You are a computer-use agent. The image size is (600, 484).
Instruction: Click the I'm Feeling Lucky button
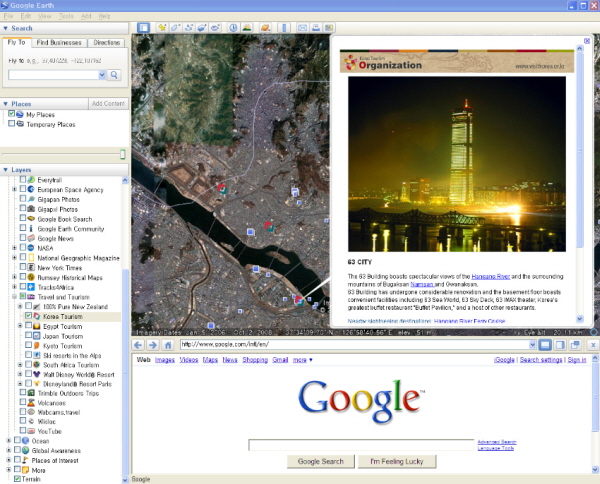pyautogui.click(x=396, y=461)
